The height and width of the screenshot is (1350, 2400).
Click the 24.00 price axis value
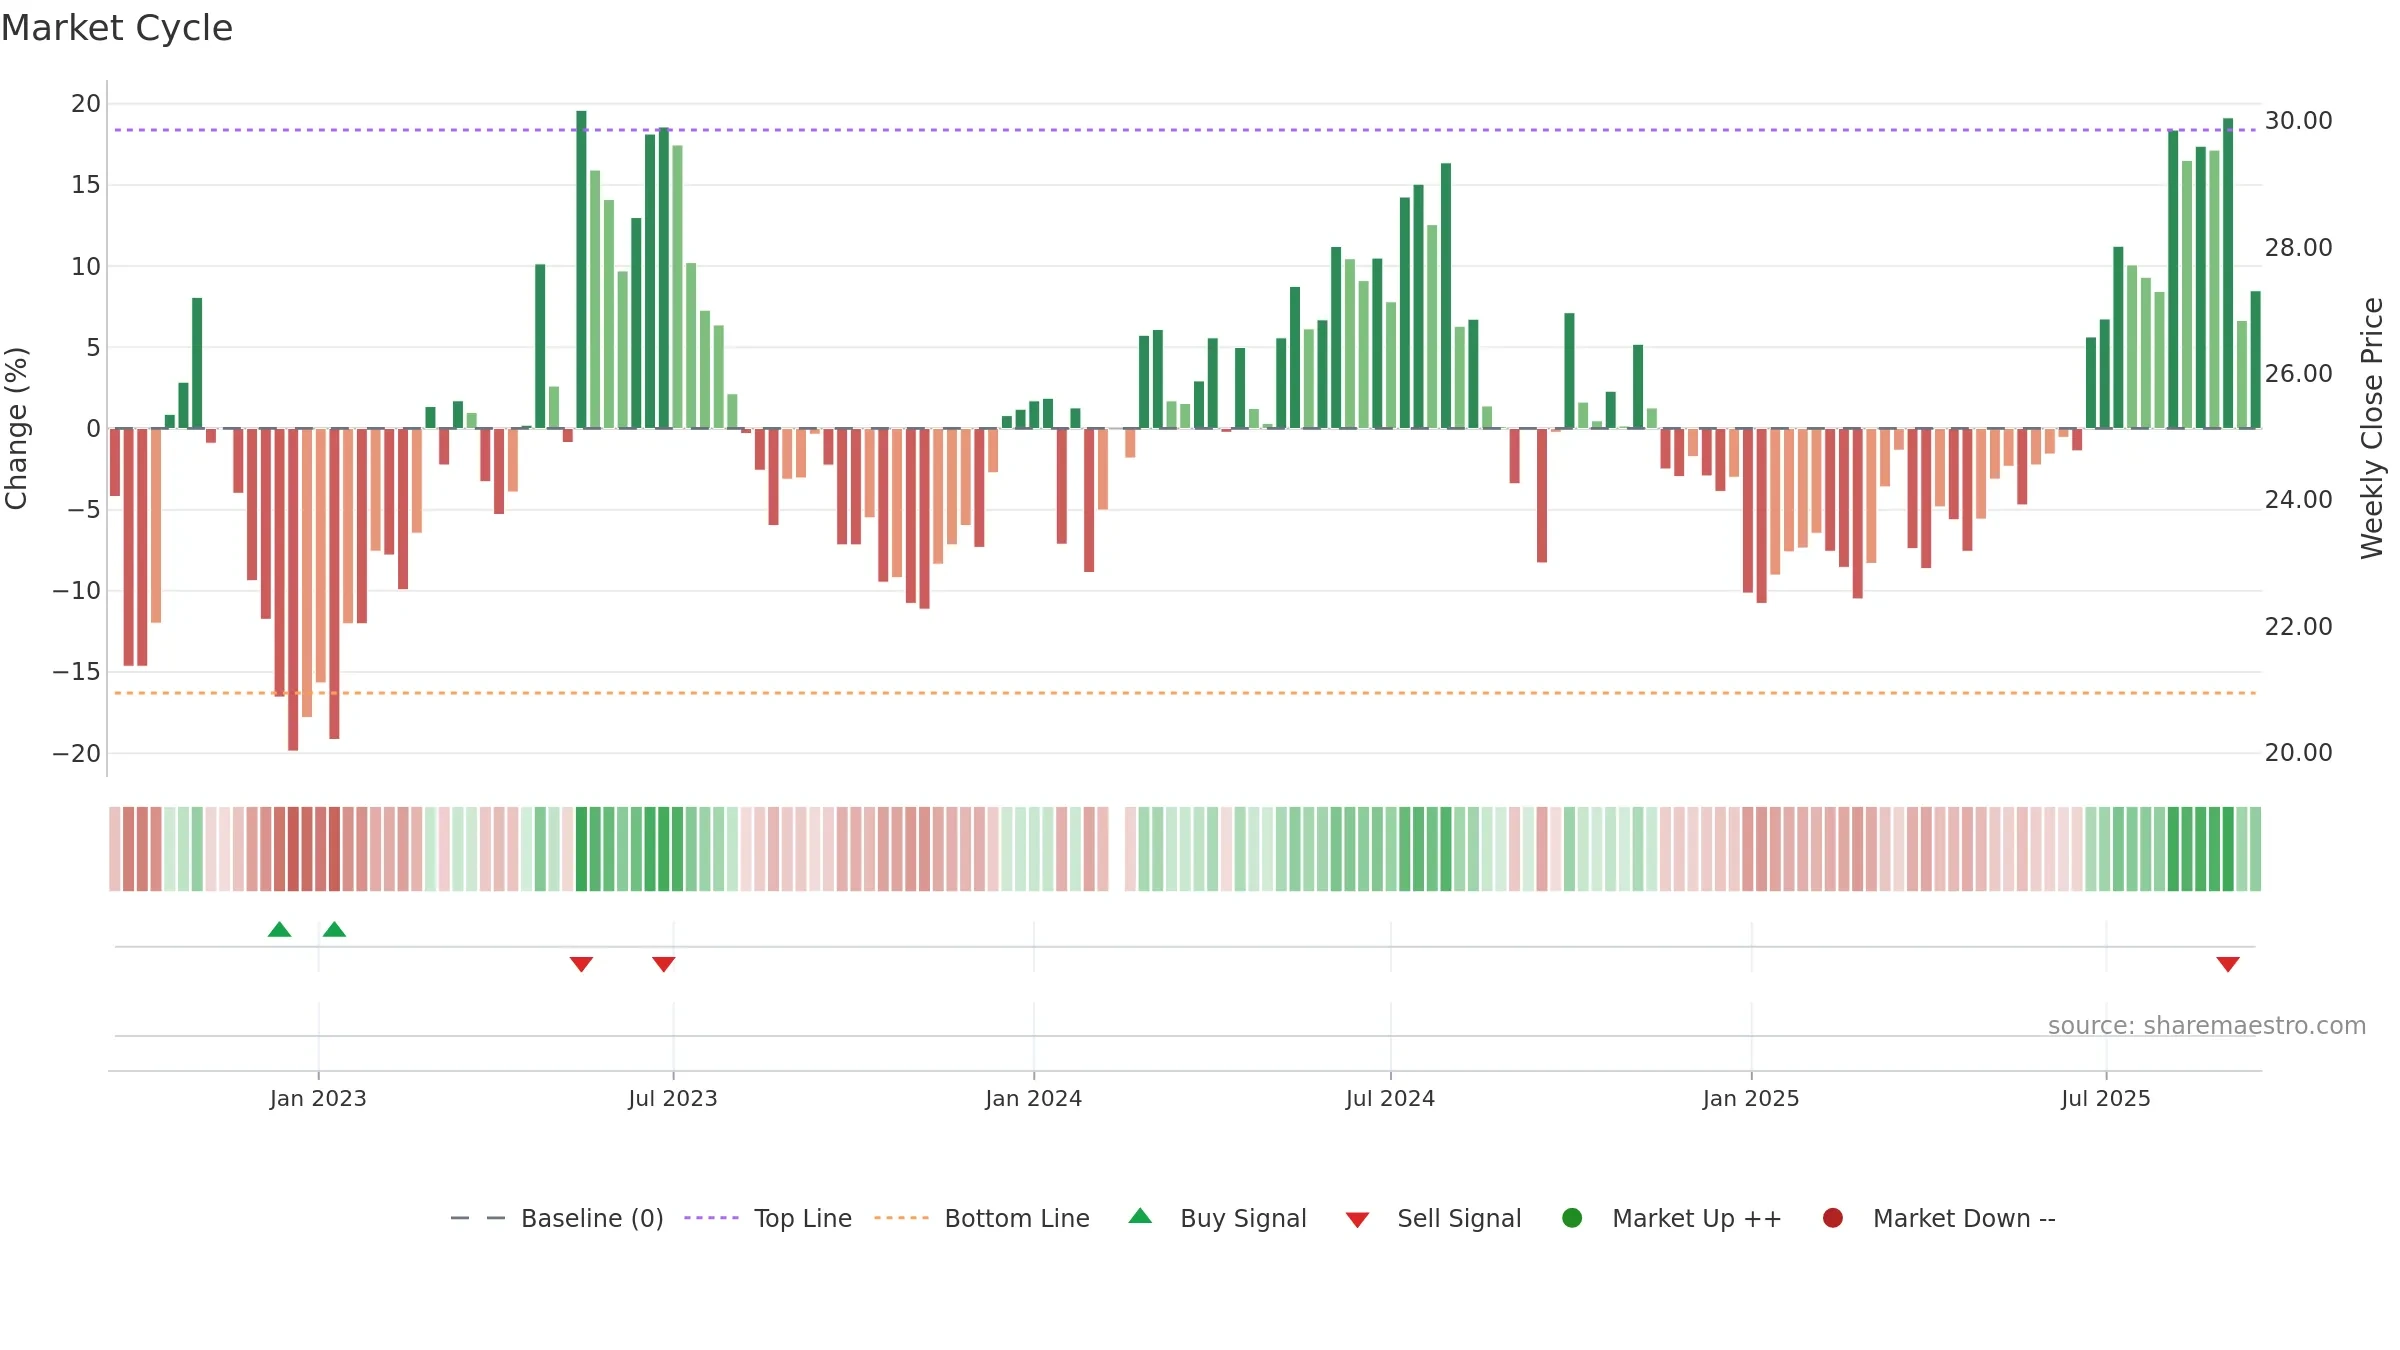[x=2298, y=499]
